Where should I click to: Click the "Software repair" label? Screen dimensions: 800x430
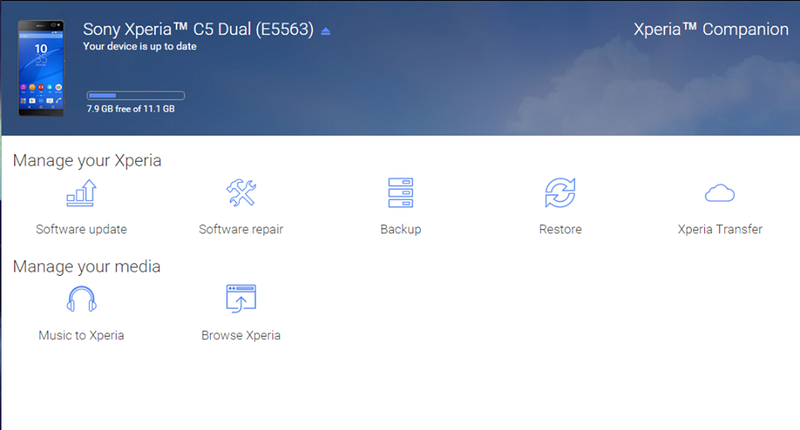click(241, 229)
